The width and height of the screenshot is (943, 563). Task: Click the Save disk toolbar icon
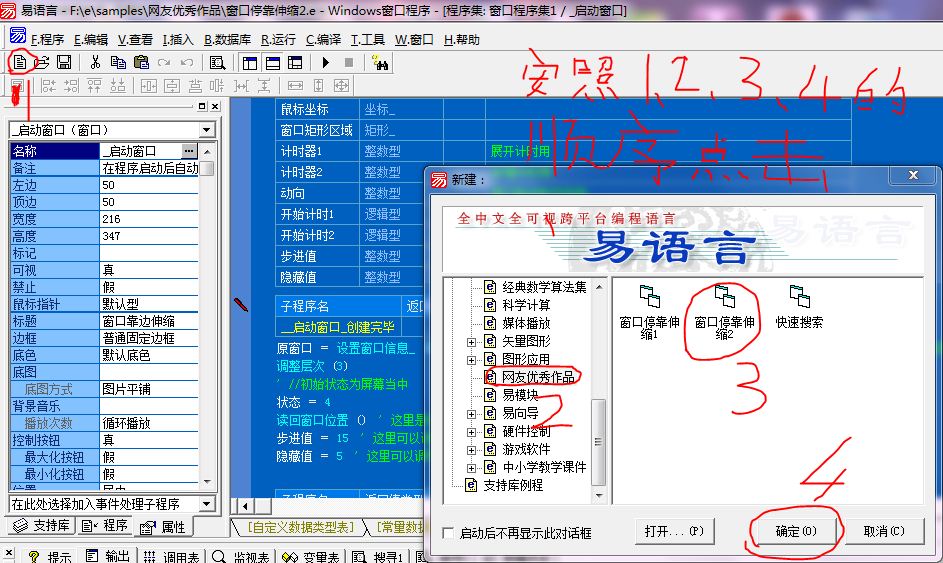pos(63,62)
